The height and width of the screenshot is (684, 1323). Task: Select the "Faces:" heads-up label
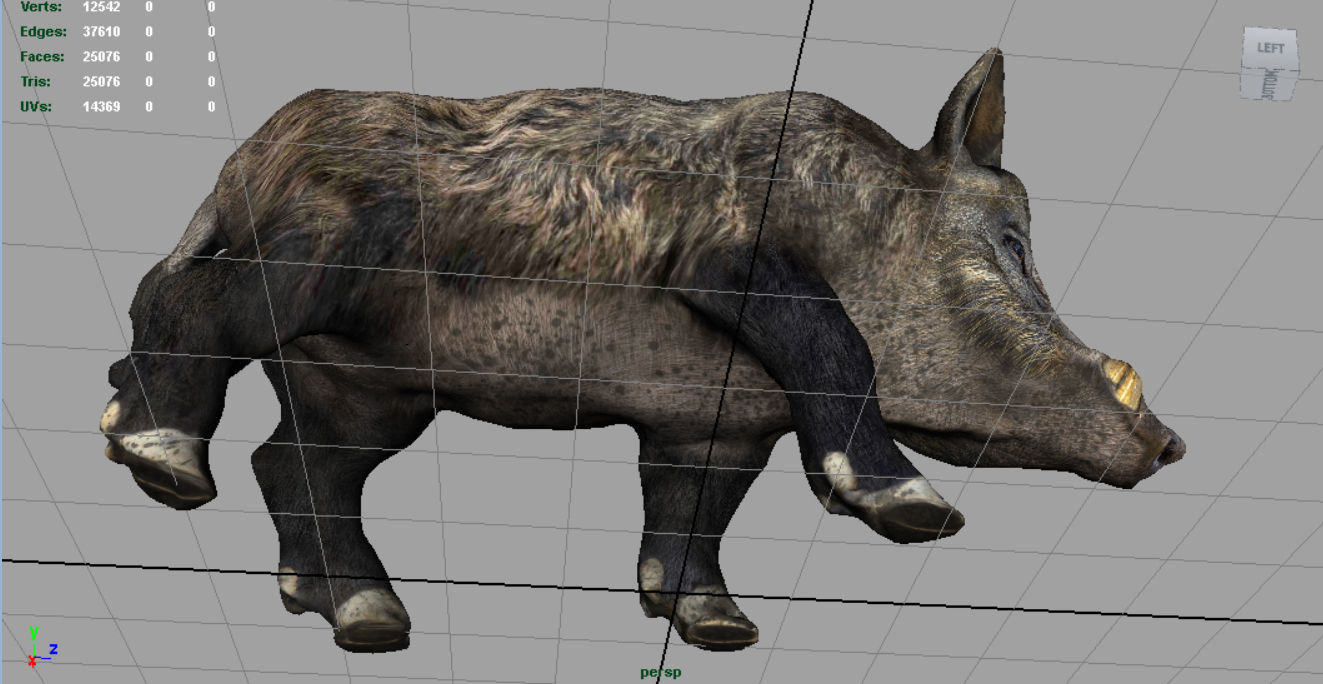click(42, 56)
